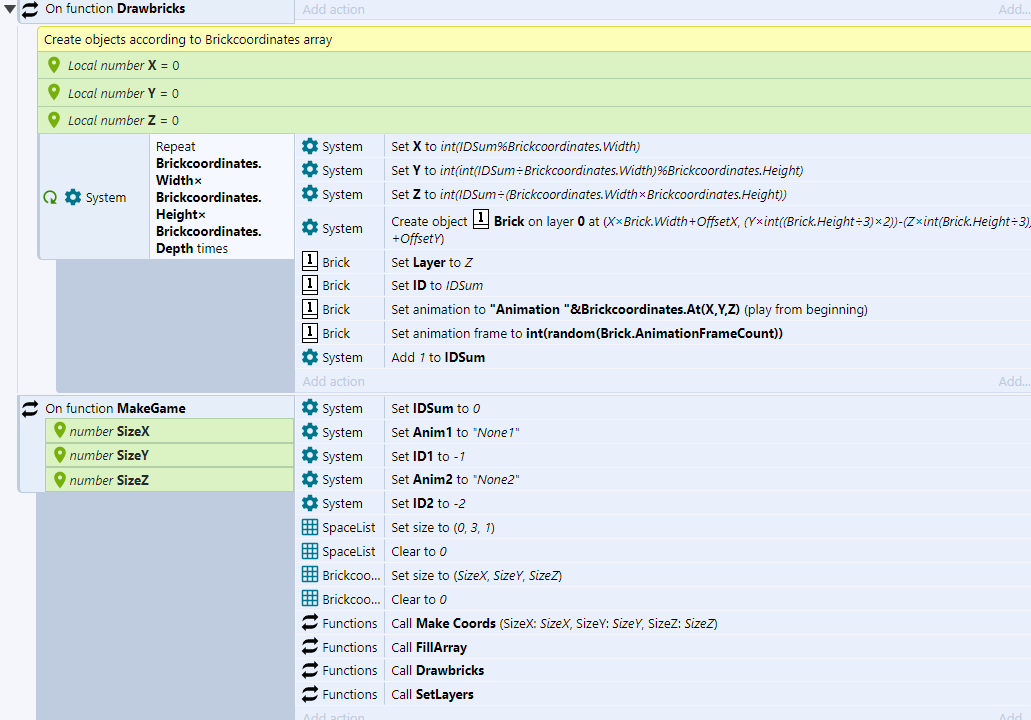Image resolution: width=1031 pixels, height=720 pixels.
Task: Select 'Set animation frame to' action text
Action: [x=587, y=333]
